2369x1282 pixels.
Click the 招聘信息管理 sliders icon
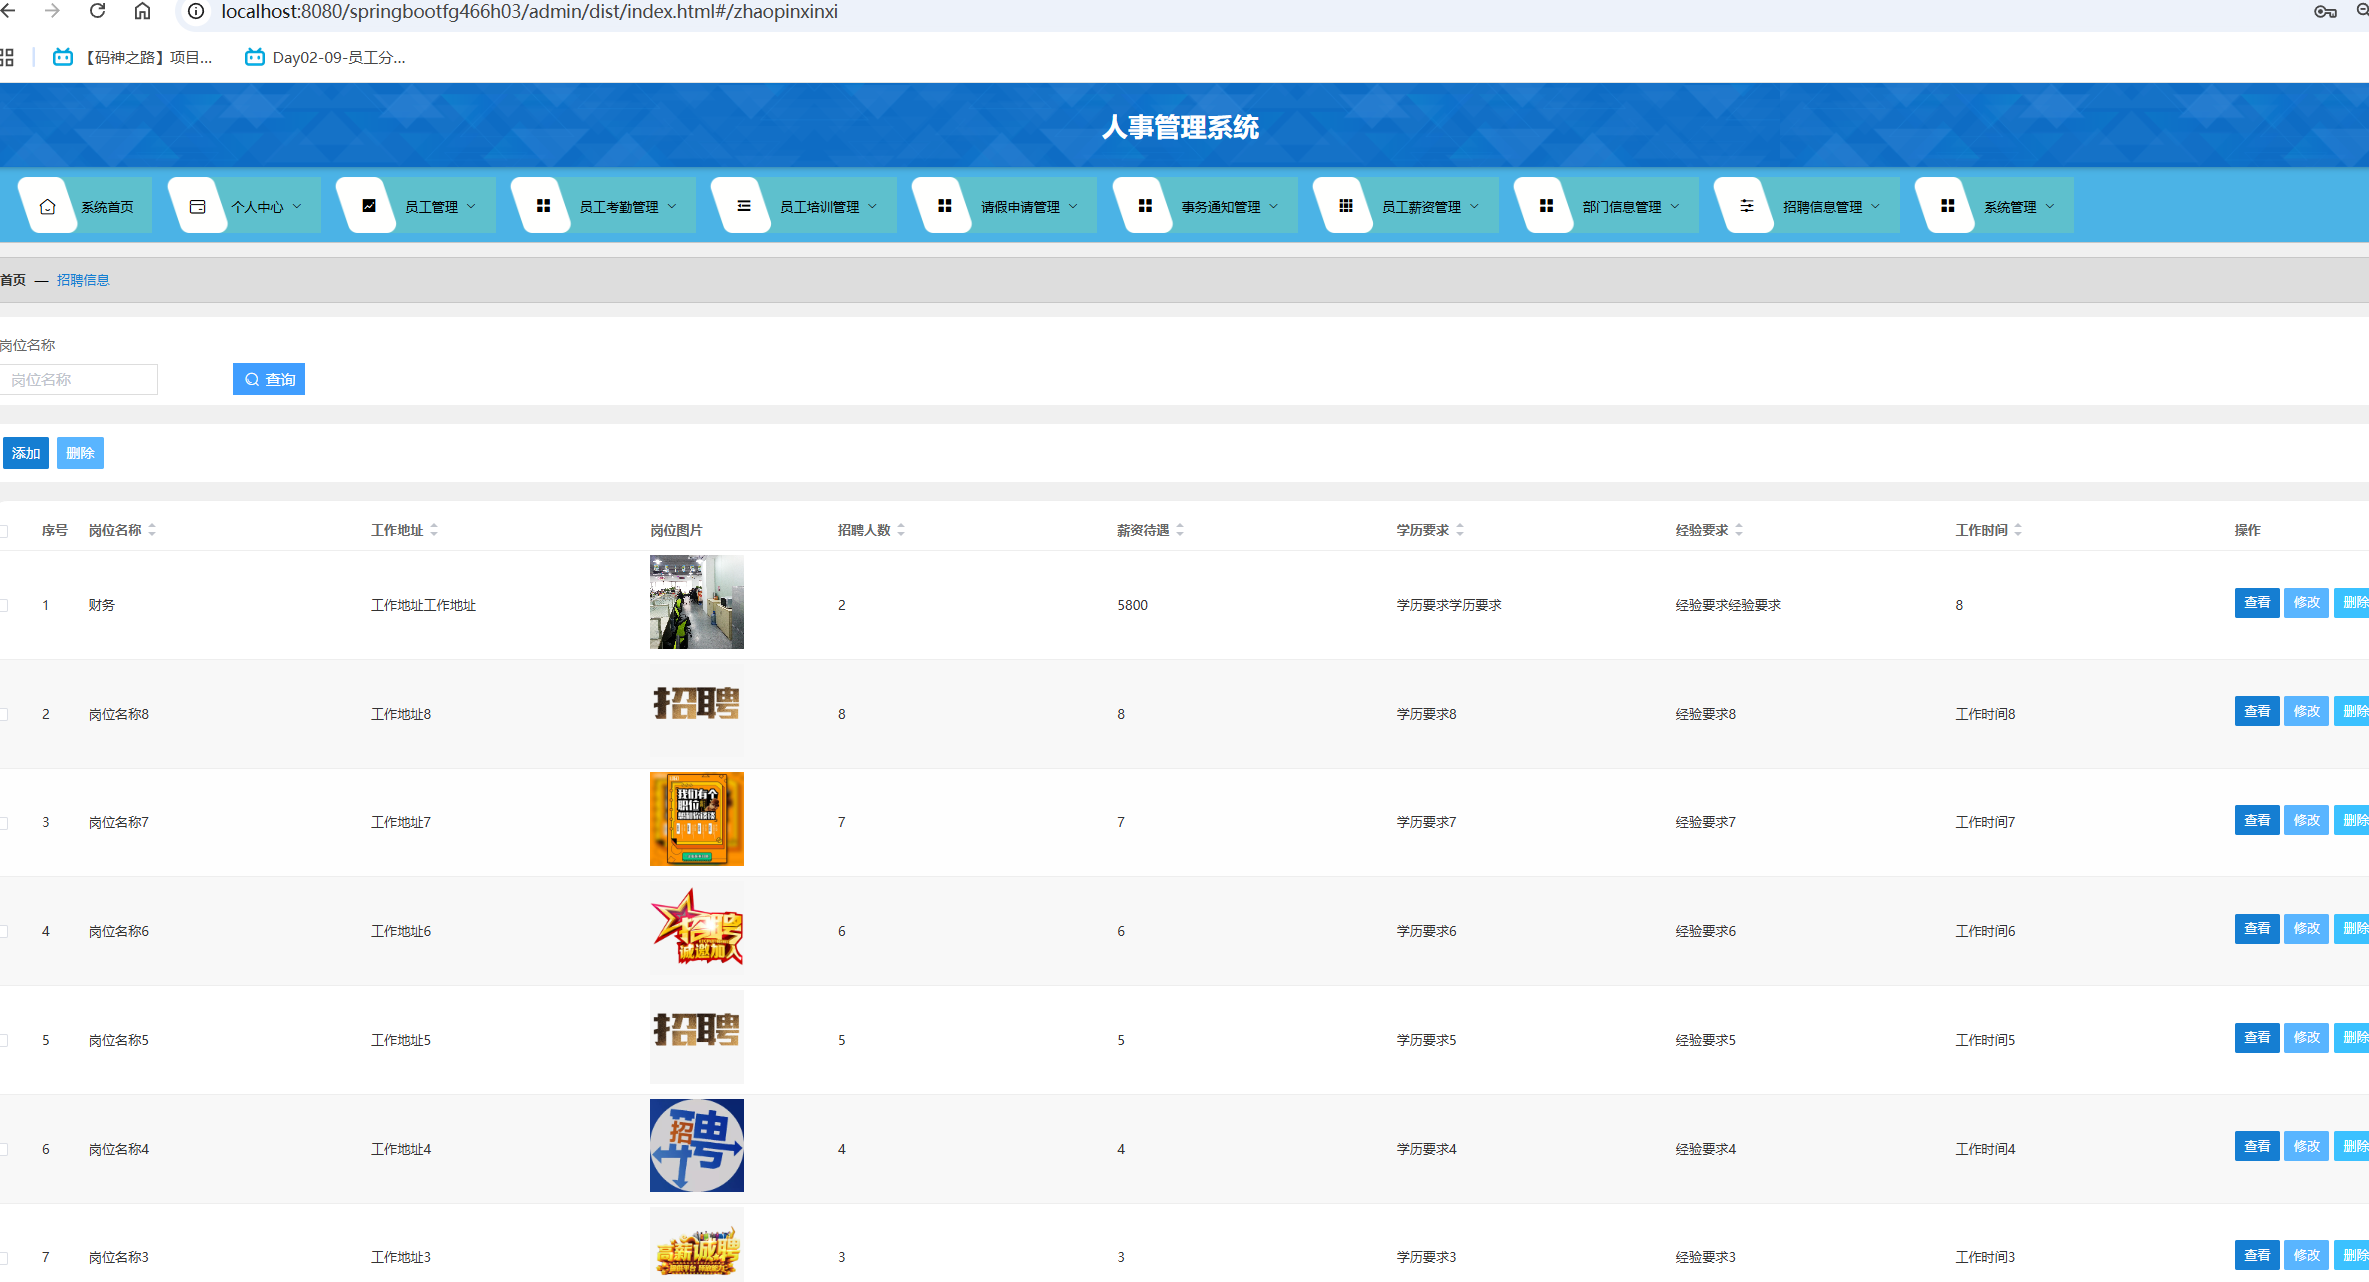click(x=1746, y=205)
